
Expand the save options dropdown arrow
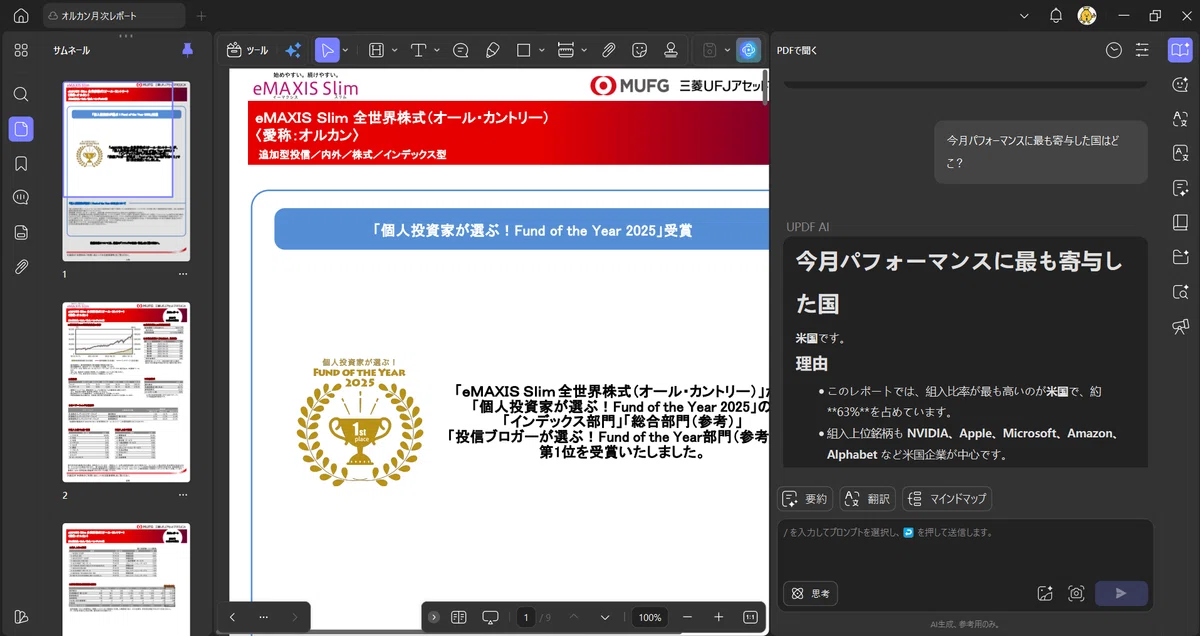(727, 50)
